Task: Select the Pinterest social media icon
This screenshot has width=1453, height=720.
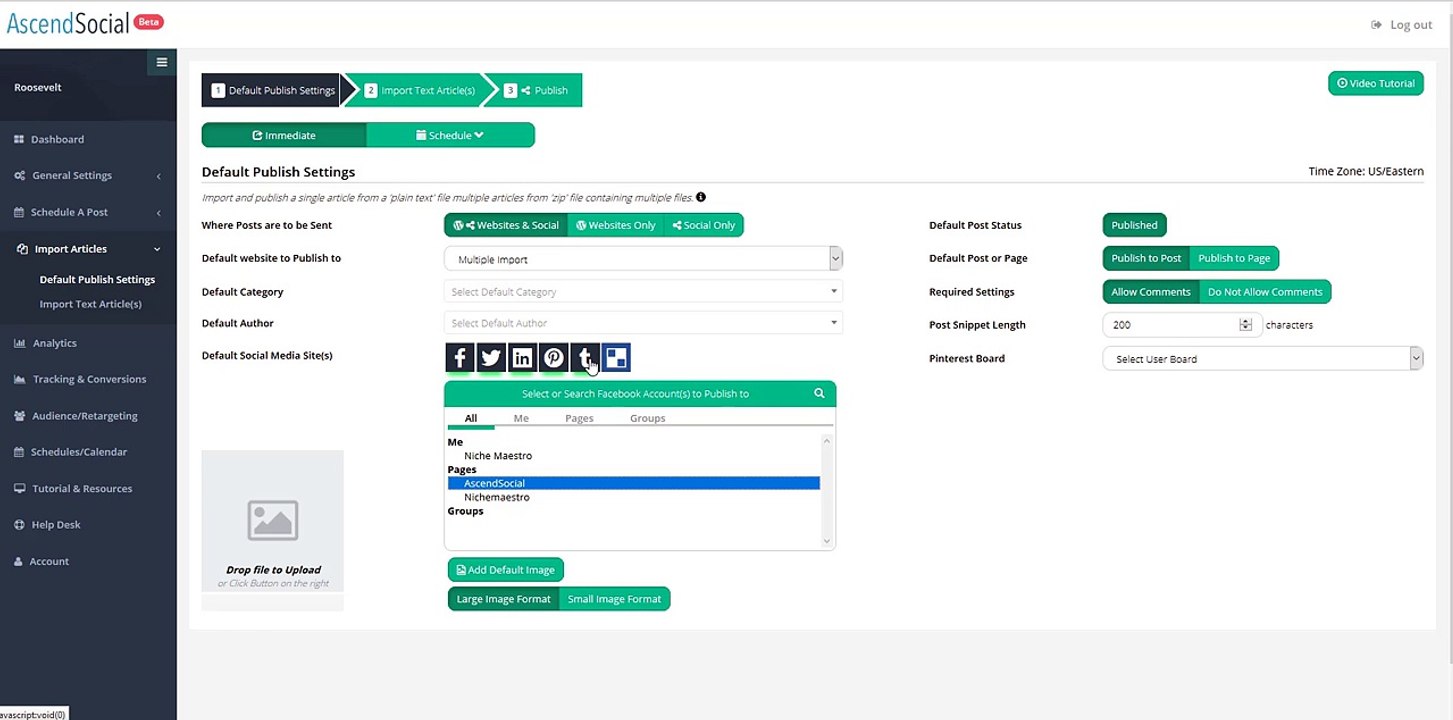Action: [553, 358]
